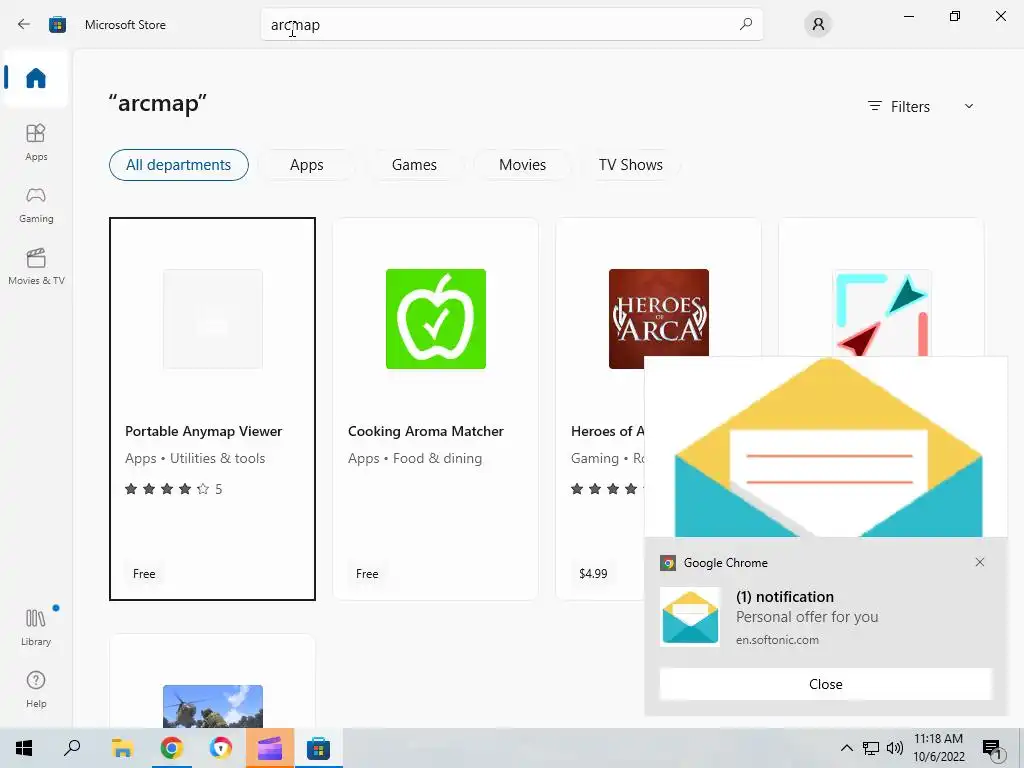Show hidden system tray icons

pyautogui.click(x=846, y=748)
